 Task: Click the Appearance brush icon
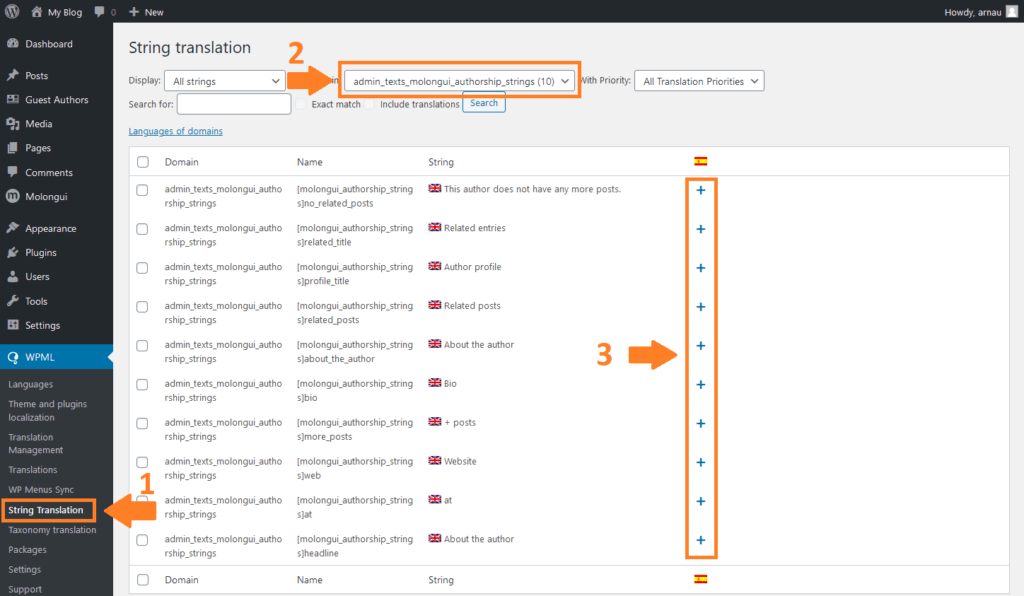12,228
